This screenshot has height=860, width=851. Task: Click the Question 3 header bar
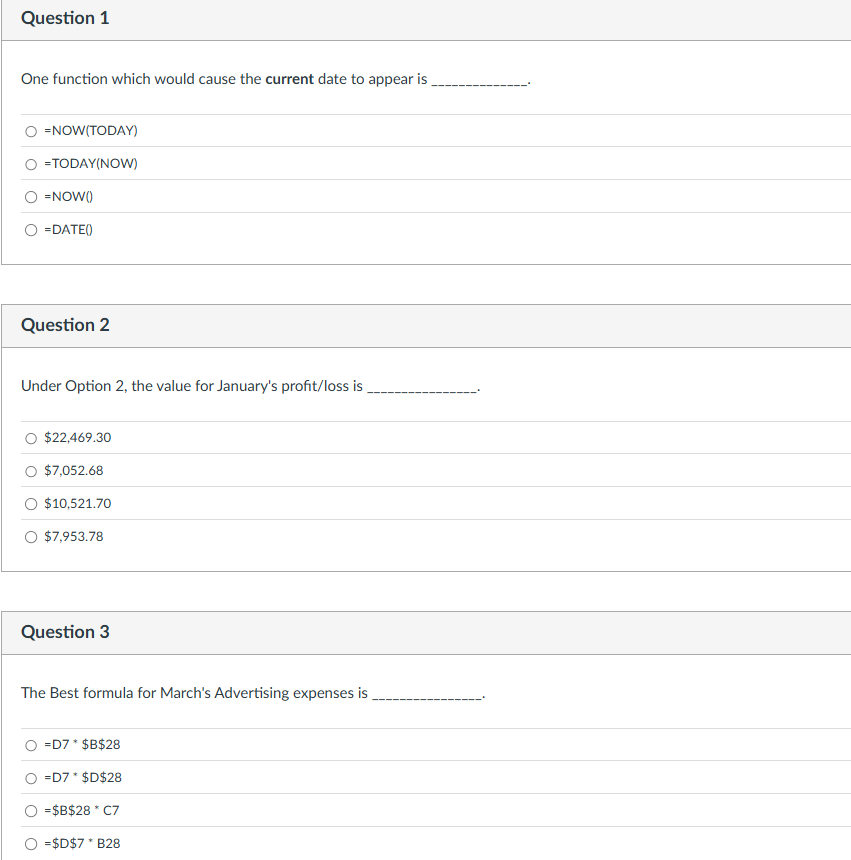66,631
